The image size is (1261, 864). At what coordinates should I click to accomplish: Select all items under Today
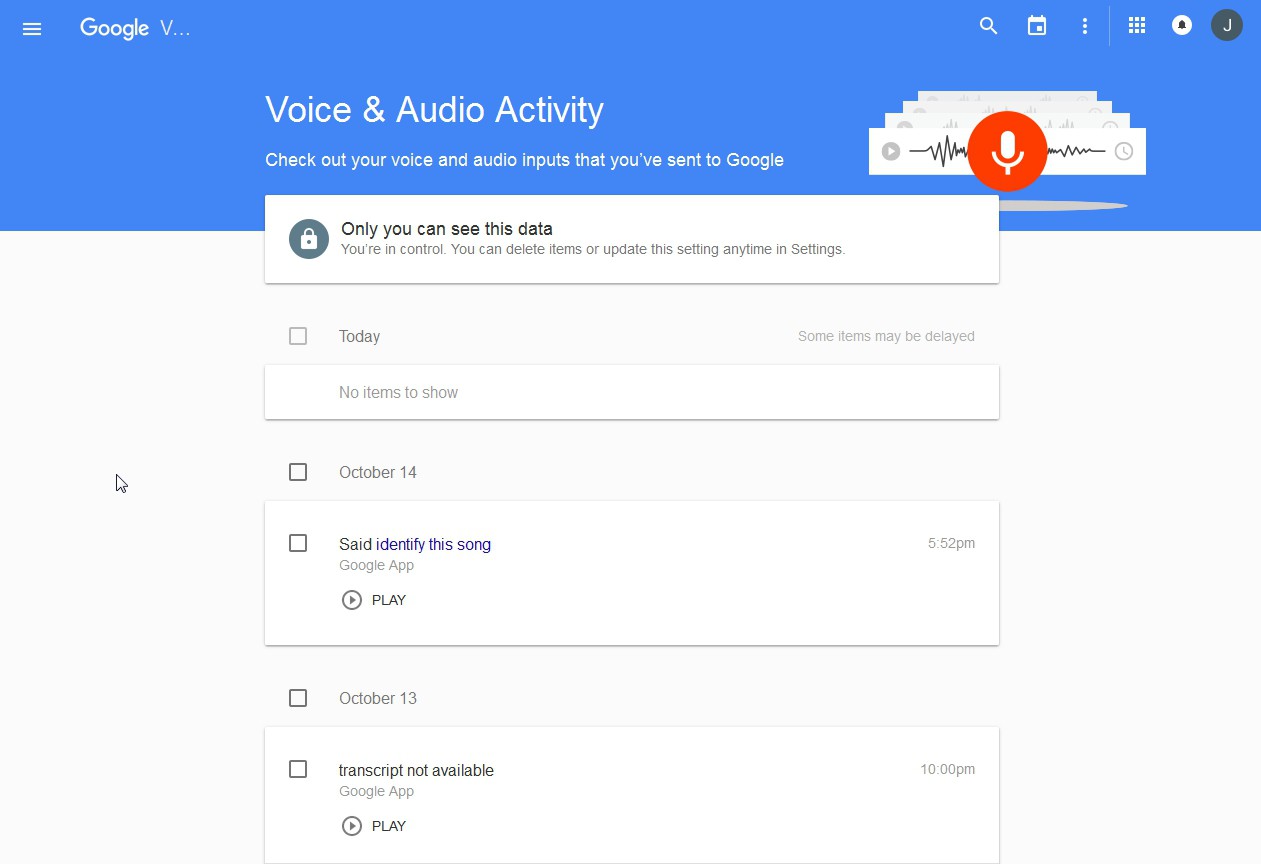[x=298, y=336]
